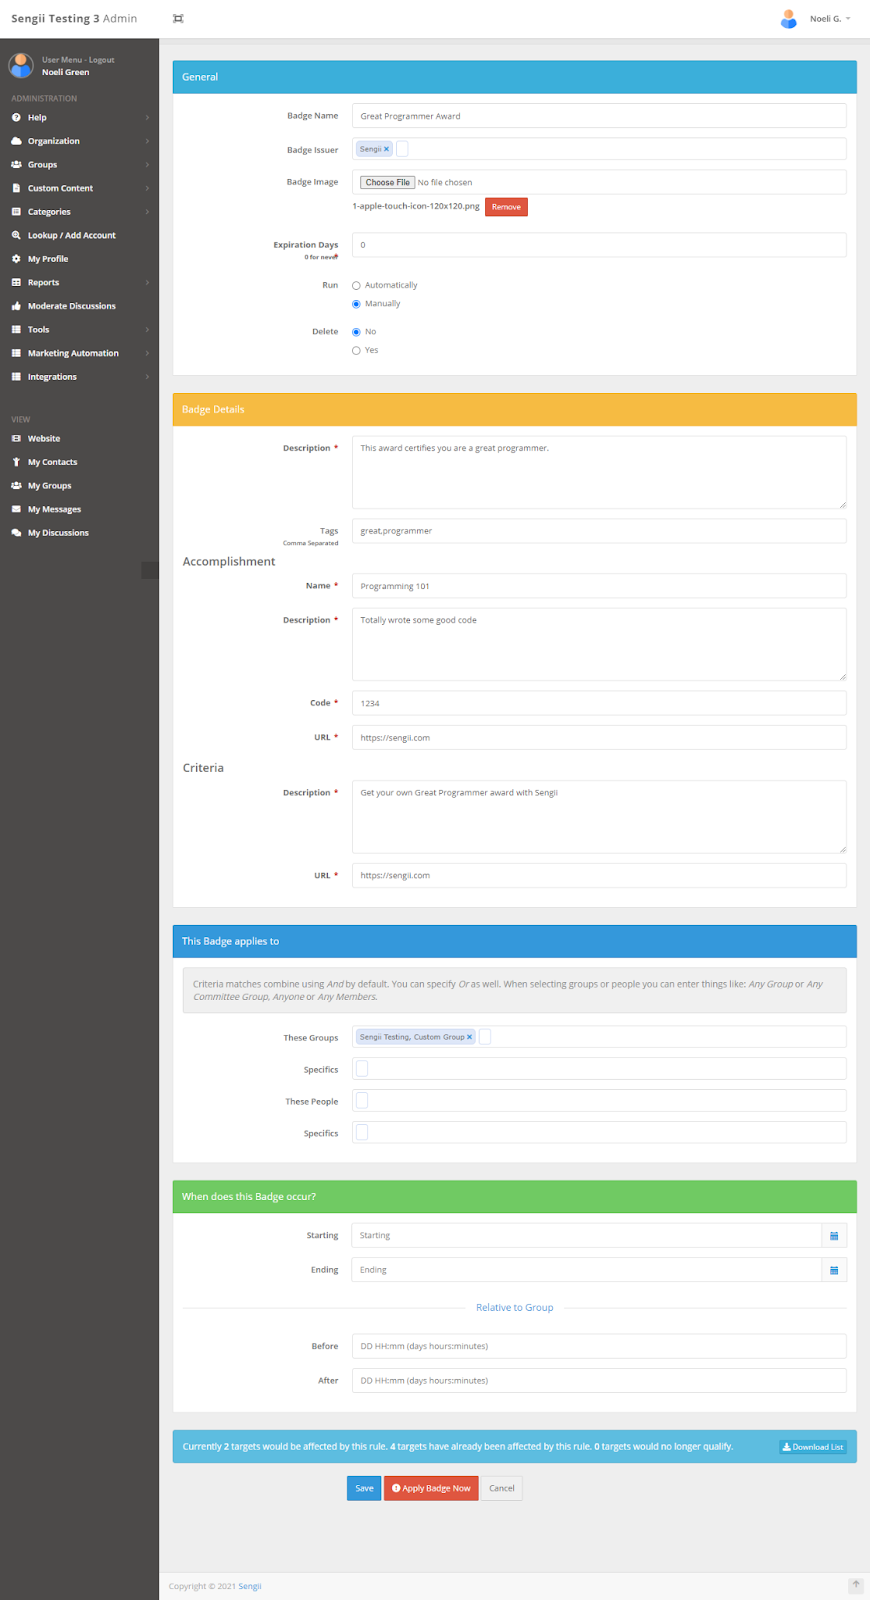
Task: Click the Website icon under View
Action: coord(16,438)
